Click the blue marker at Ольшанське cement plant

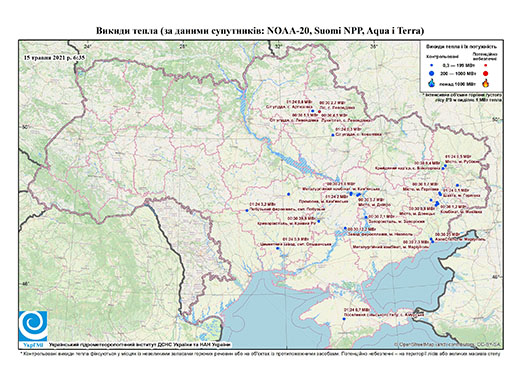coord(277,248)
